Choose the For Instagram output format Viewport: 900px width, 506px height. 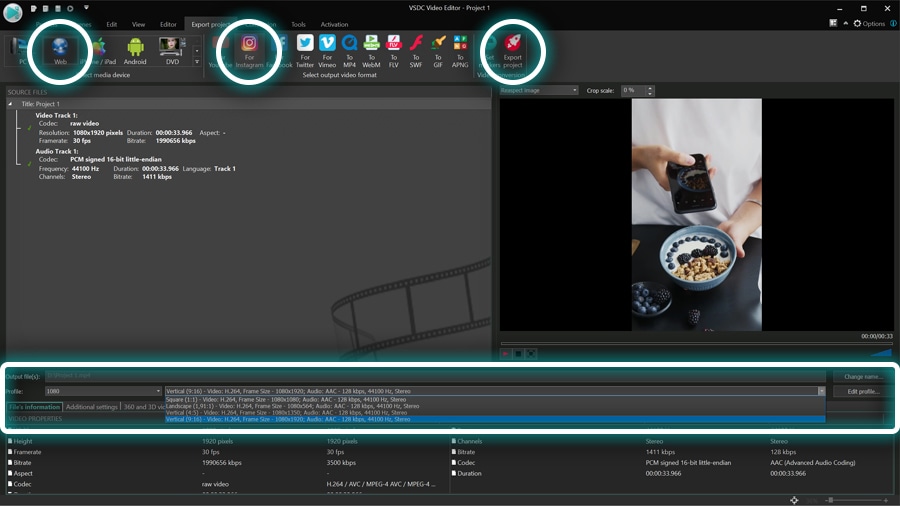(249, 52)
